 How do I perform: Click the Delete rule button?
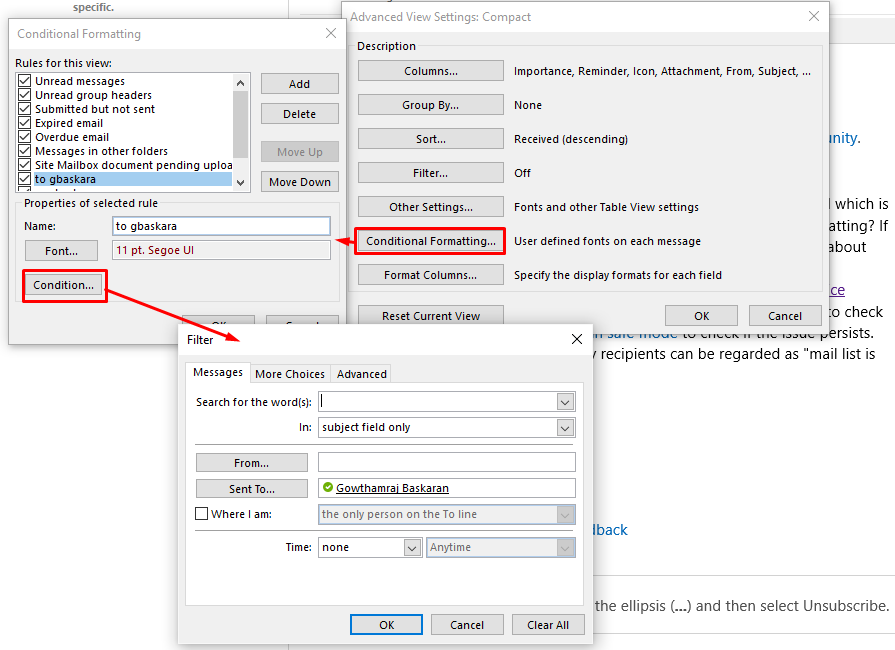point(300,114)
